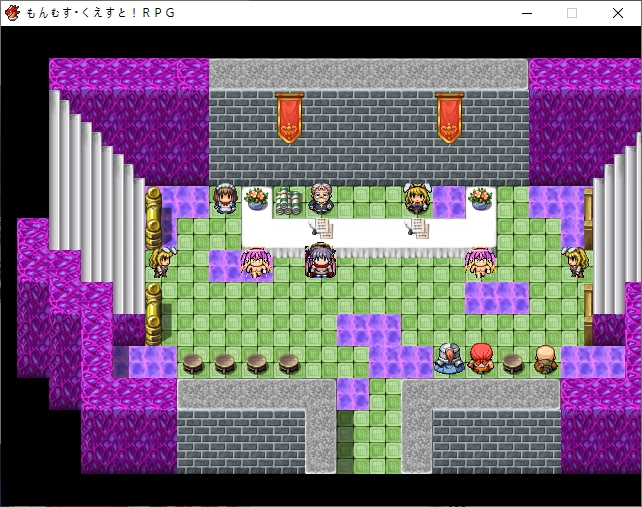This screenshot has height=507, width=642.
Task: Click the left flower pot on counter
Action: point(257,199)
